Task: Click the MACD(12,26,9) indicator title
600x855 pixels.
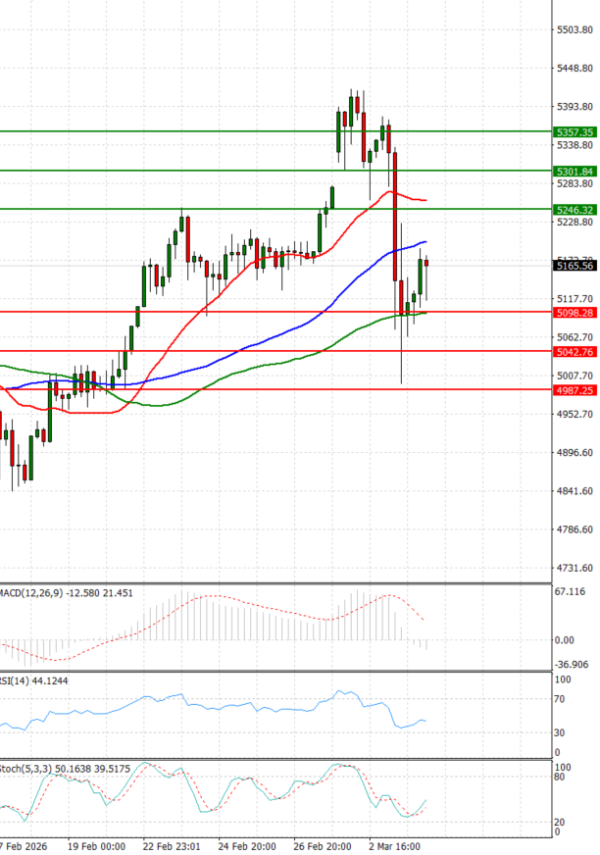Action: [32, 593]
